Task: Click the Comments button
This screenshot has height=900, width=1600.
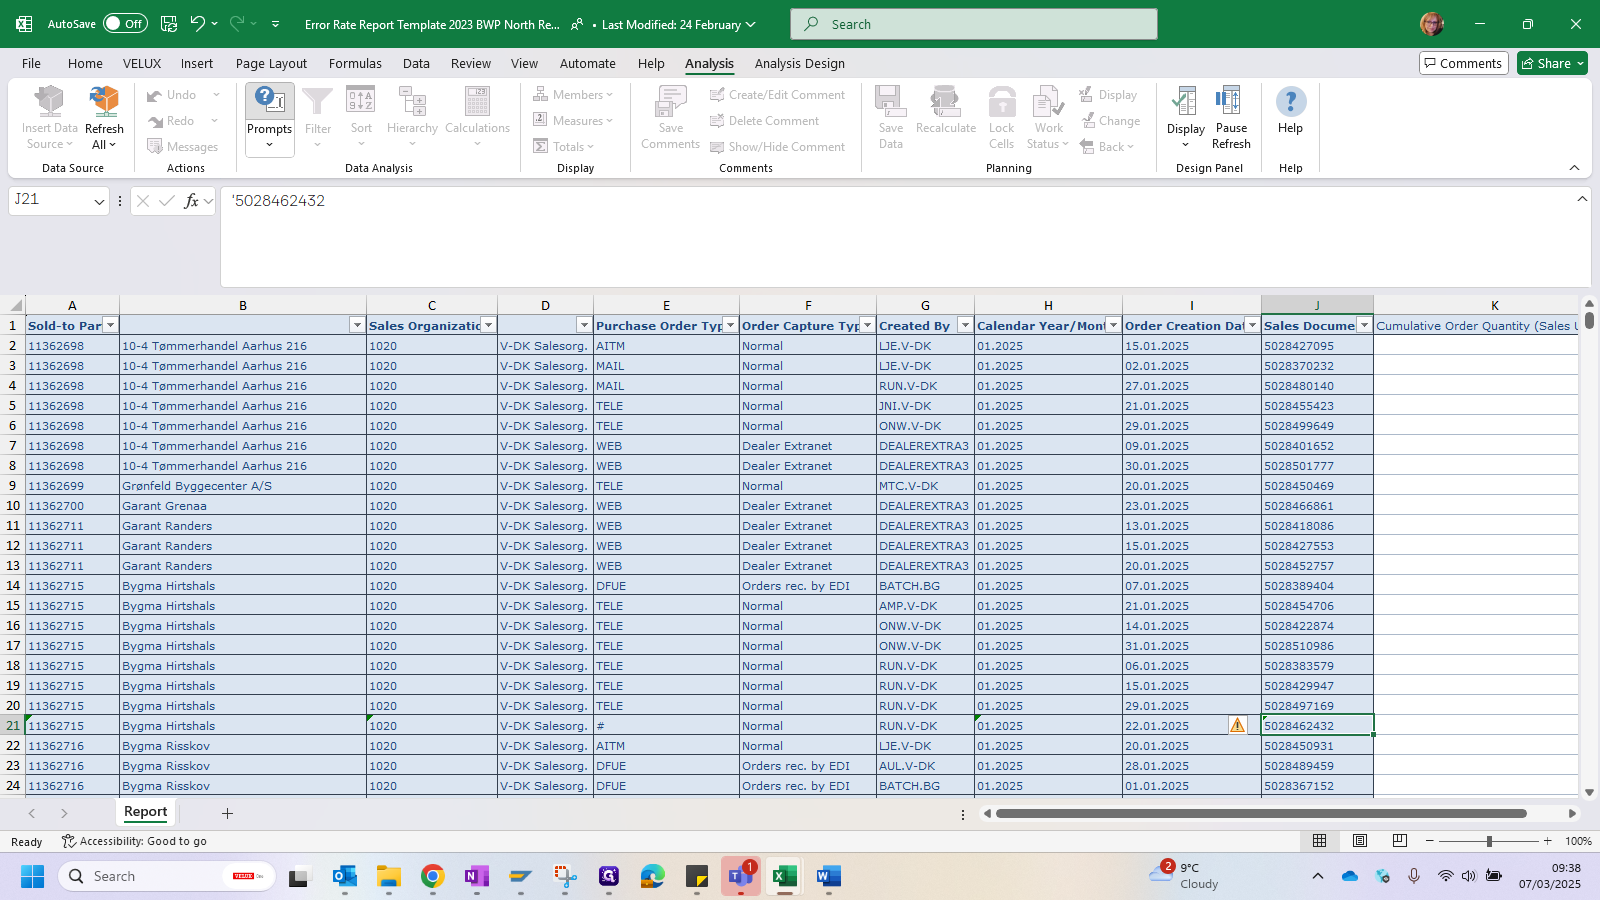Action: click(1463, 63)
